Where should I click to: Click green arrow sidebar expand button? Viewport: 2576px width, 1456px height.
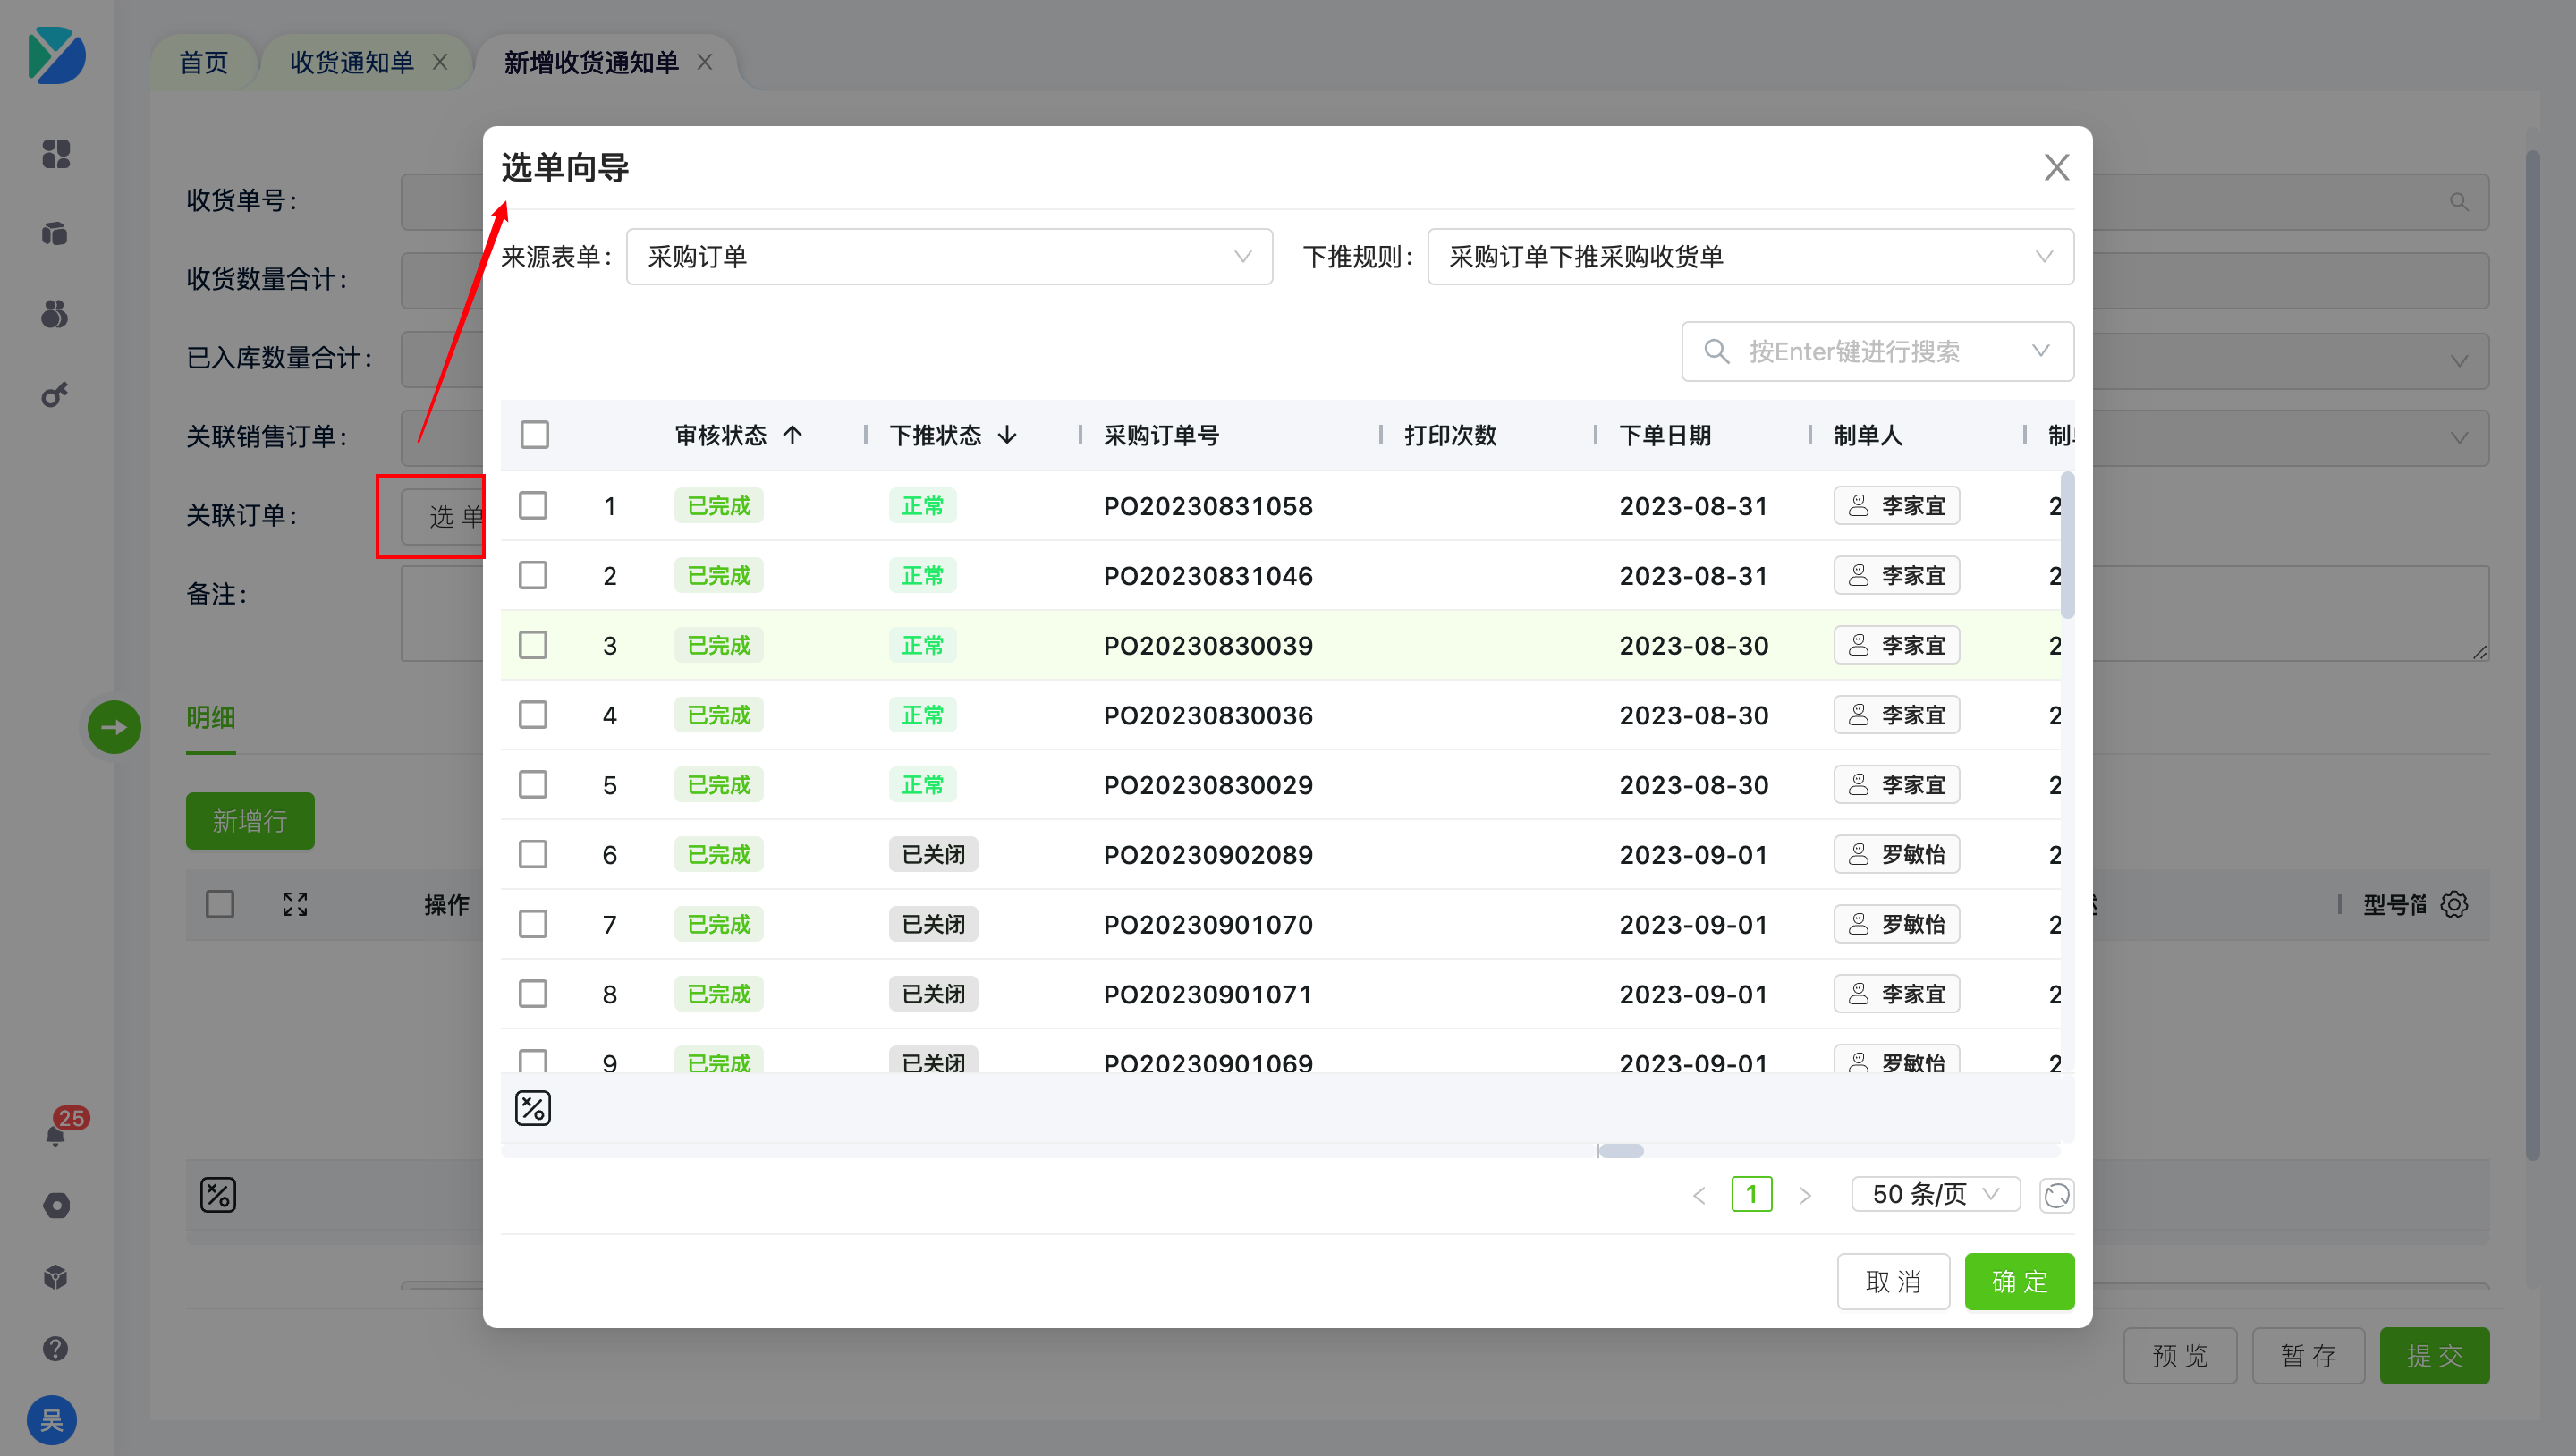coord(114,727)
